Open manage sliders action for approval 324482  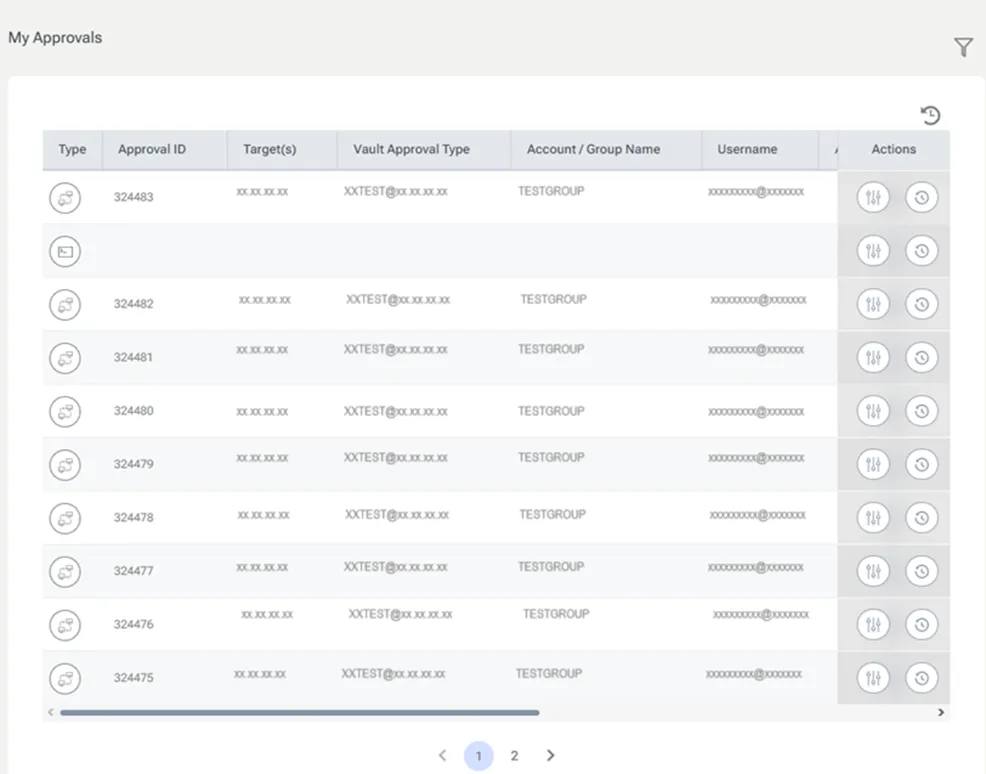[873, 304]
